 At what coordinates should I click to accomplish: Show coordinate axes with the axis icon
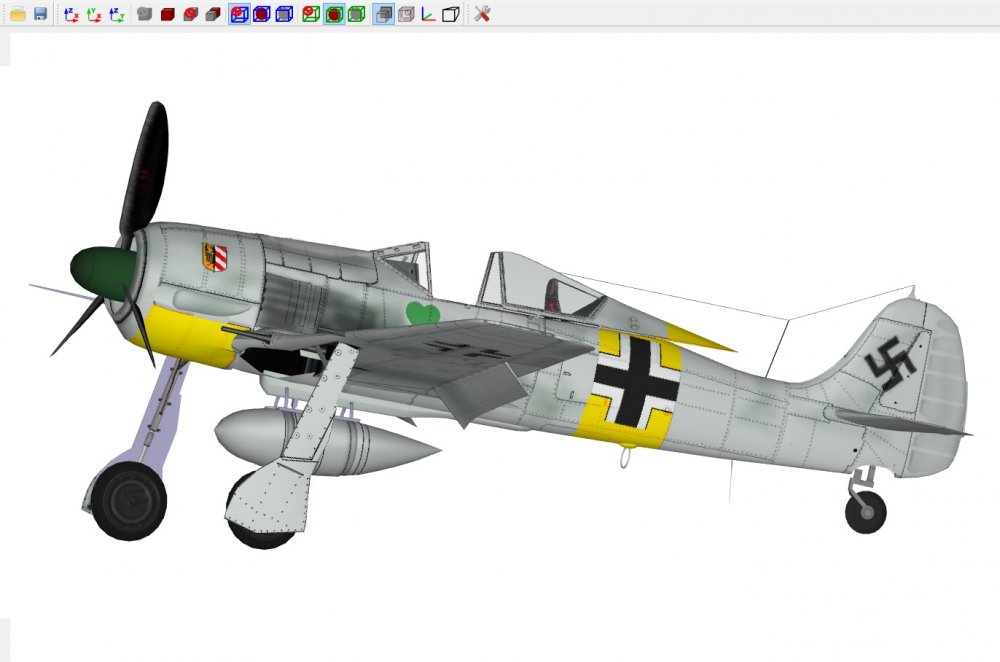[x=428, y=14]
